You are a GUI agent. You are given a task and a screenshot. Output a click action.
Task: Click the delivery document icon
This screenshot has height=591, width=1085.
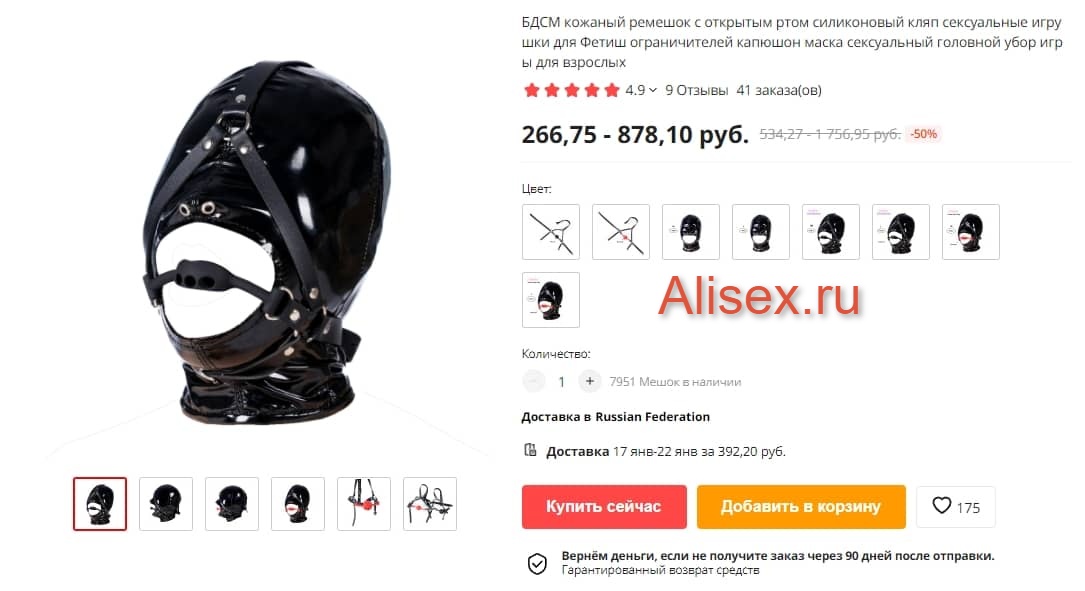(531, 451)
